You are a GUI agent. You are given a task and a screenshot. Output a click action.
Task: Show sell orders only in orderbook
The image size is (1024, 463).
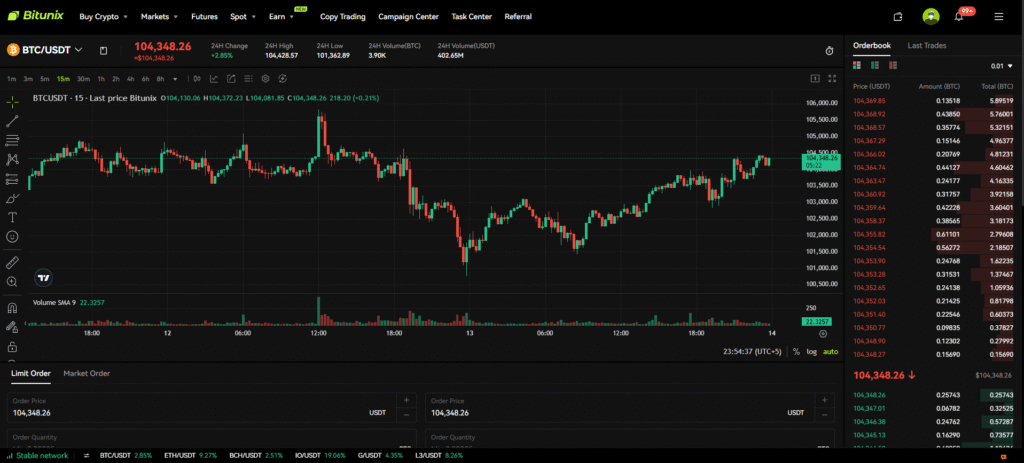click(x=893, y=65)
